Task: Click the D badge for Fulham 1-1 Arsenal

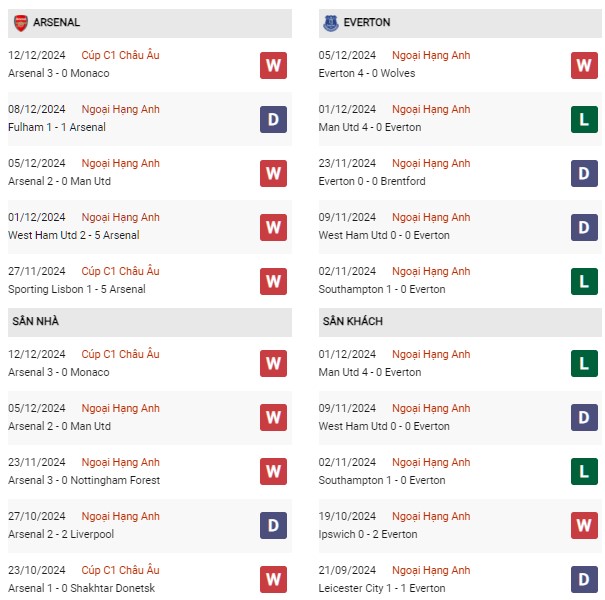Action: coord(273,119)
